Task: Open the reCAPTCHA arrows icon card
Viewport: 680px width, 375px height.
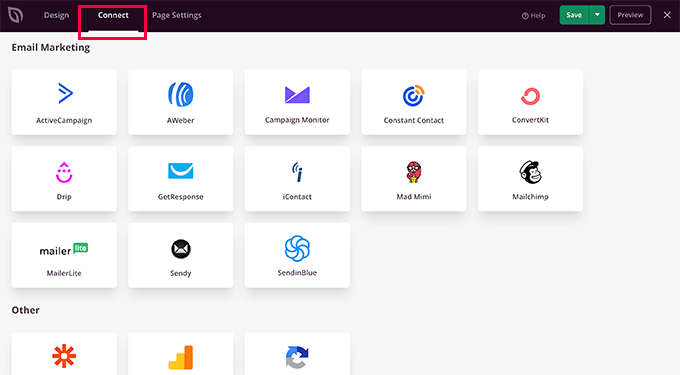Action: click(297, 354)
